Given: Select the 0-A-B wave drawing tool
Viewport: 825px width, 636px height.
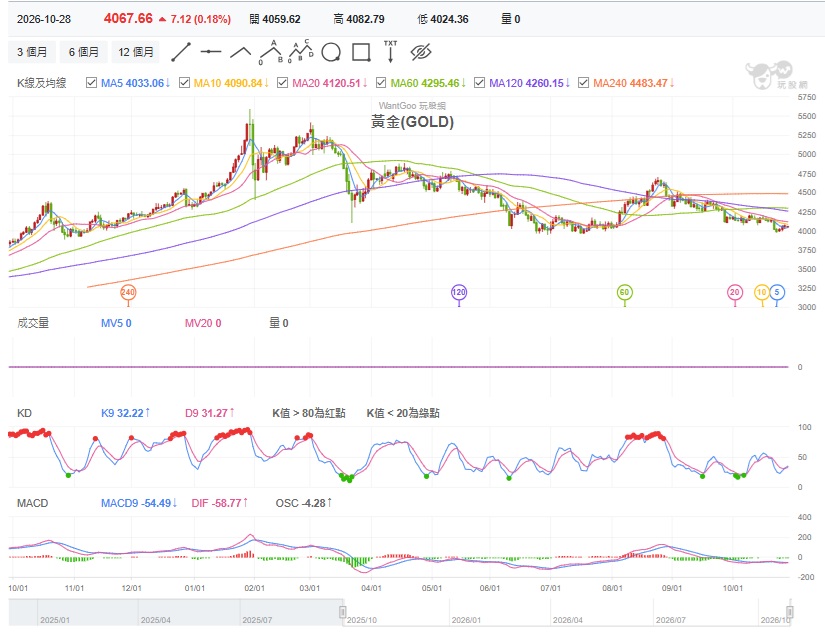Looking at the screenshot, I should 271,52.
